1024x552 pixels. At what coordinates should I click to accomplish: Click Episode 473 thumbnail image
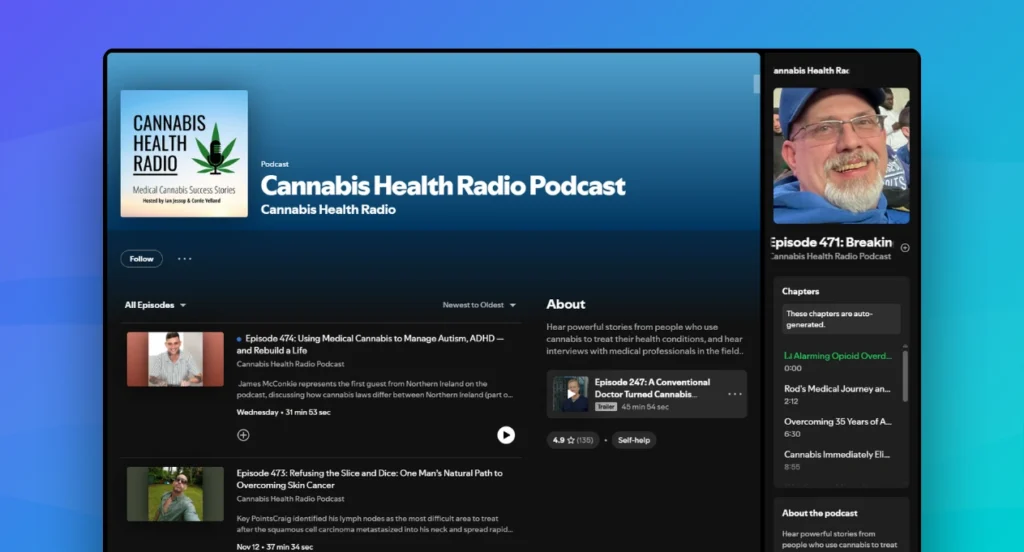click(x=175, y=494)
